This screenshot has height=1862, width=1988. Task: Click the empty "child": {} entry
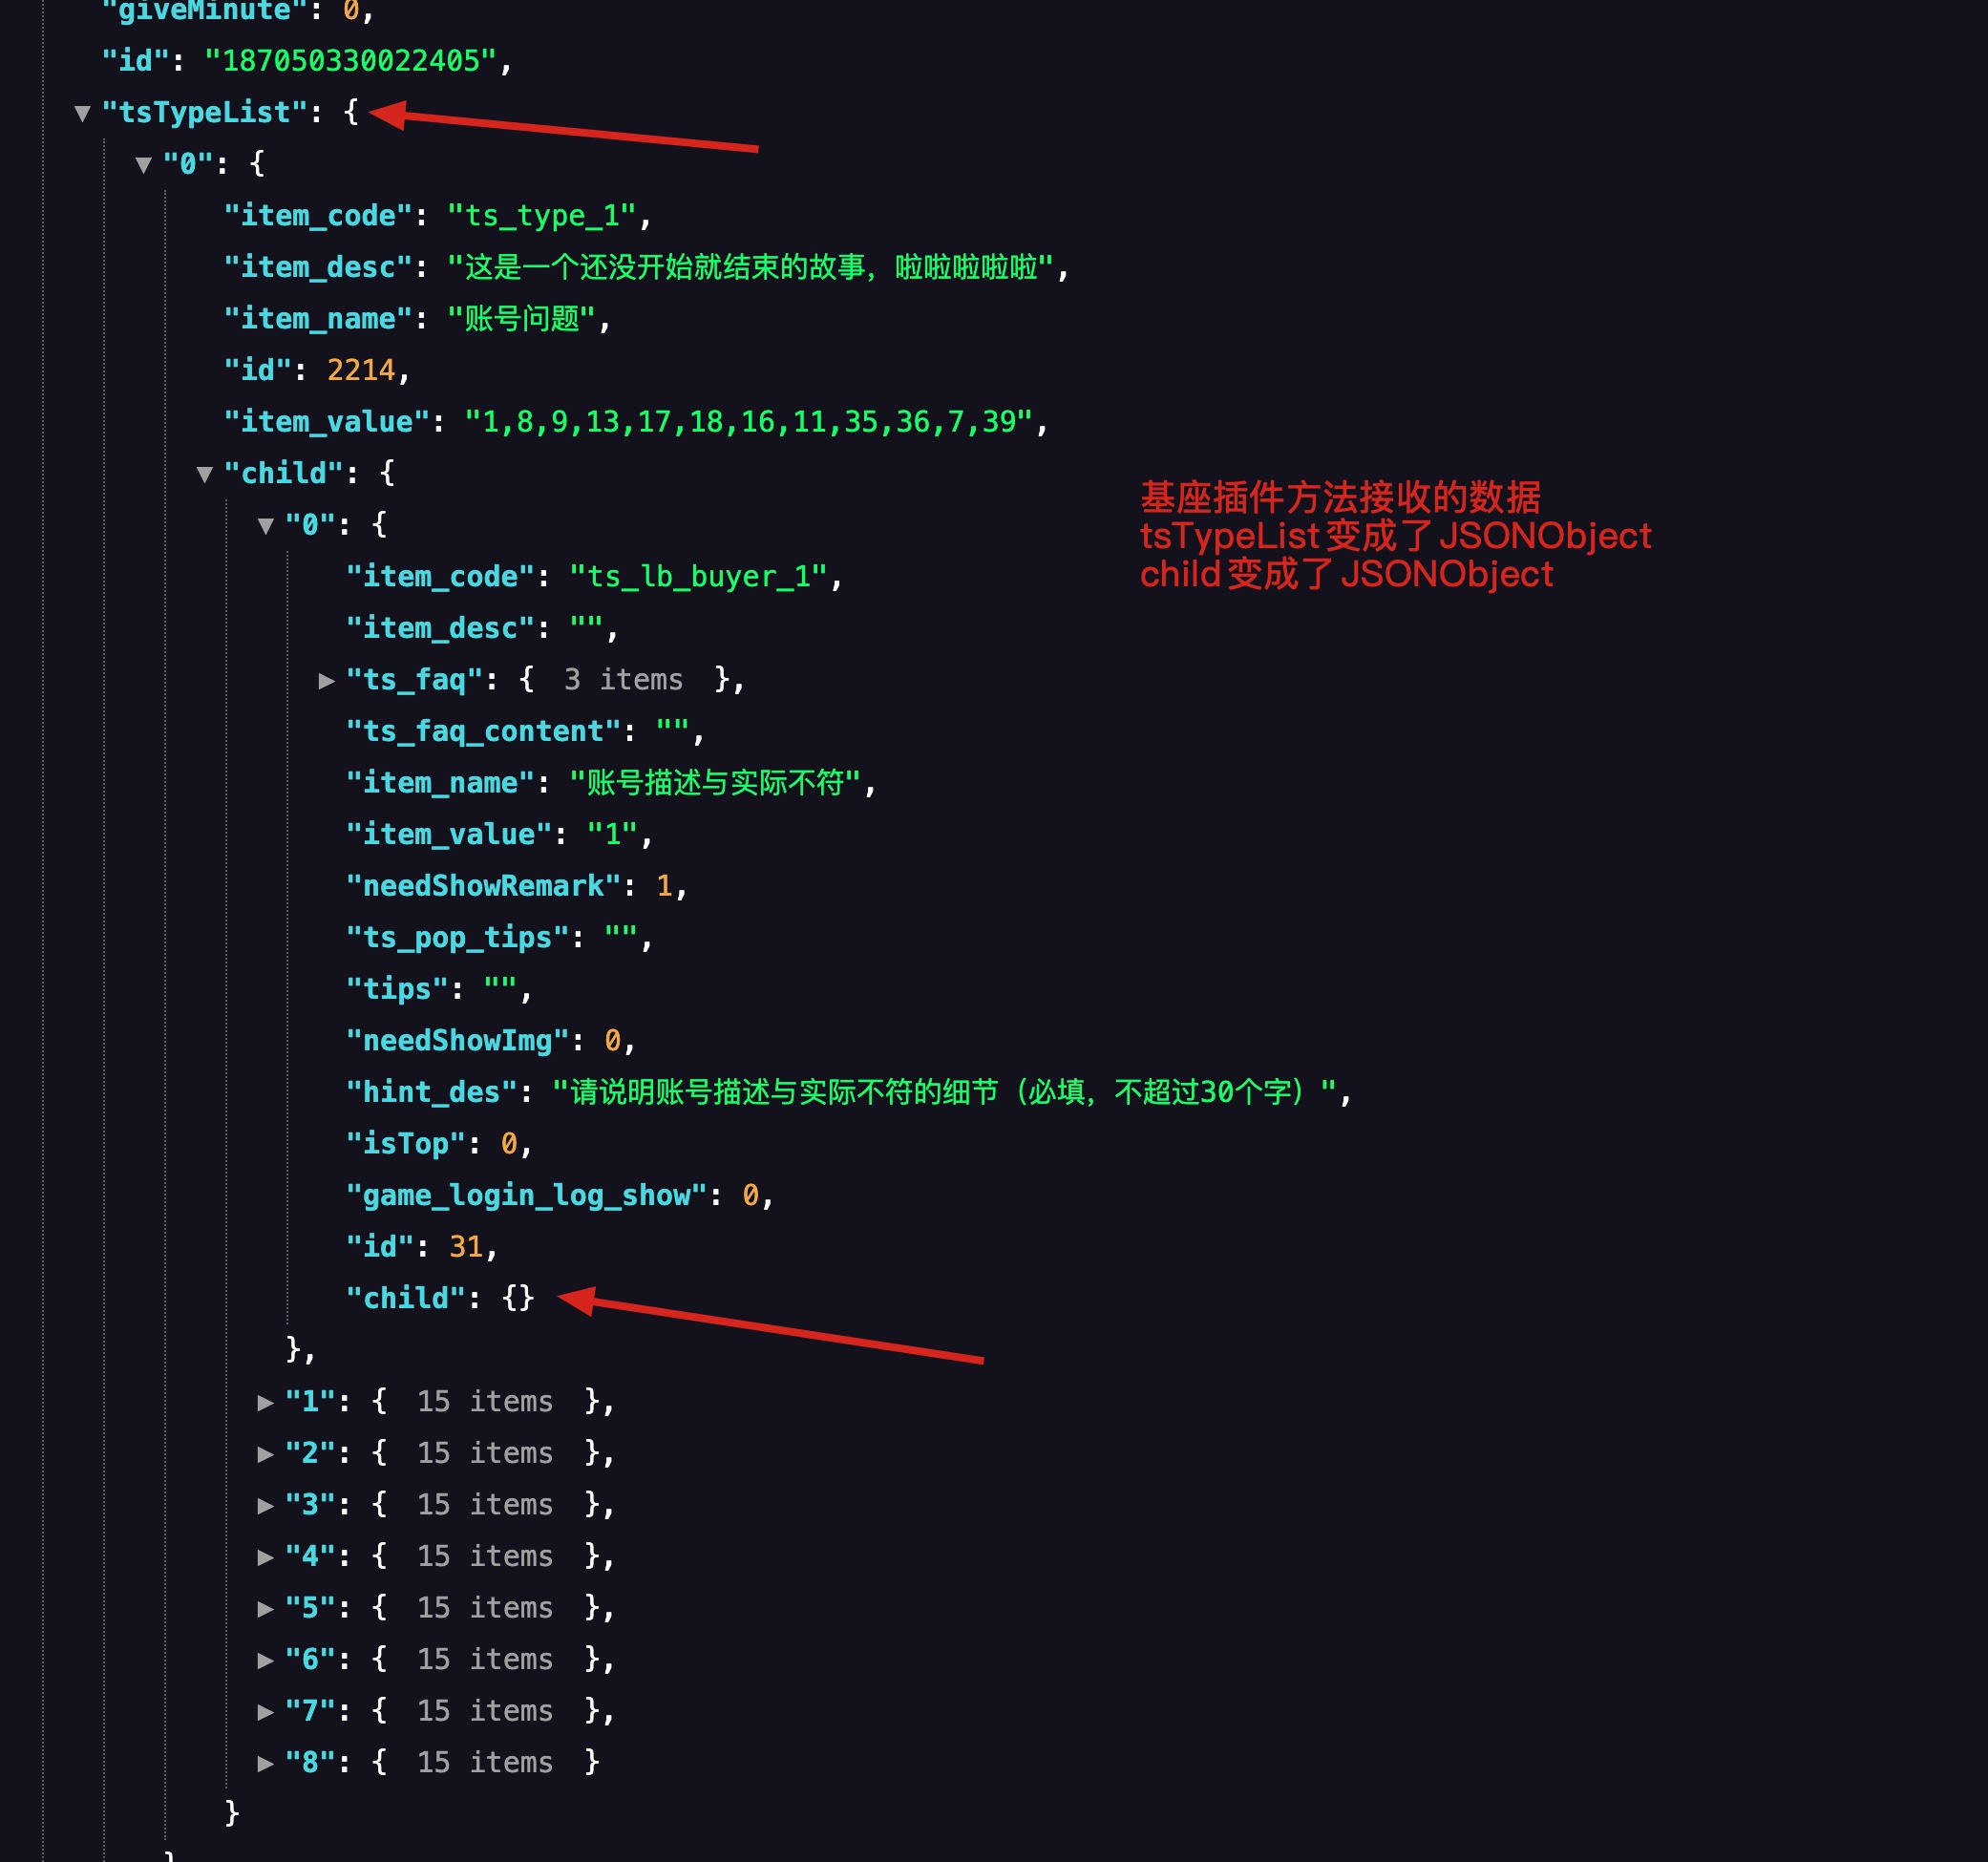click(440, 1298)
